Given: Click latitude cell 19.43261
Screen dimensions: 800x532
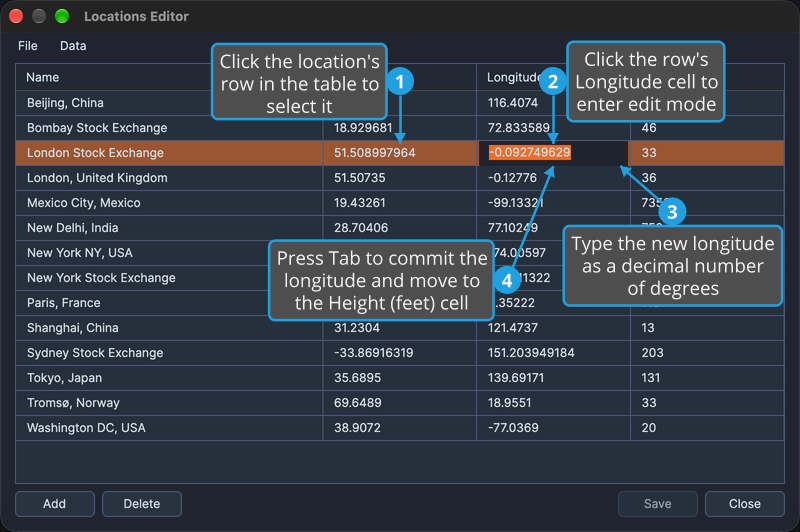Looking at the screenshot, I should pos(400,203).
